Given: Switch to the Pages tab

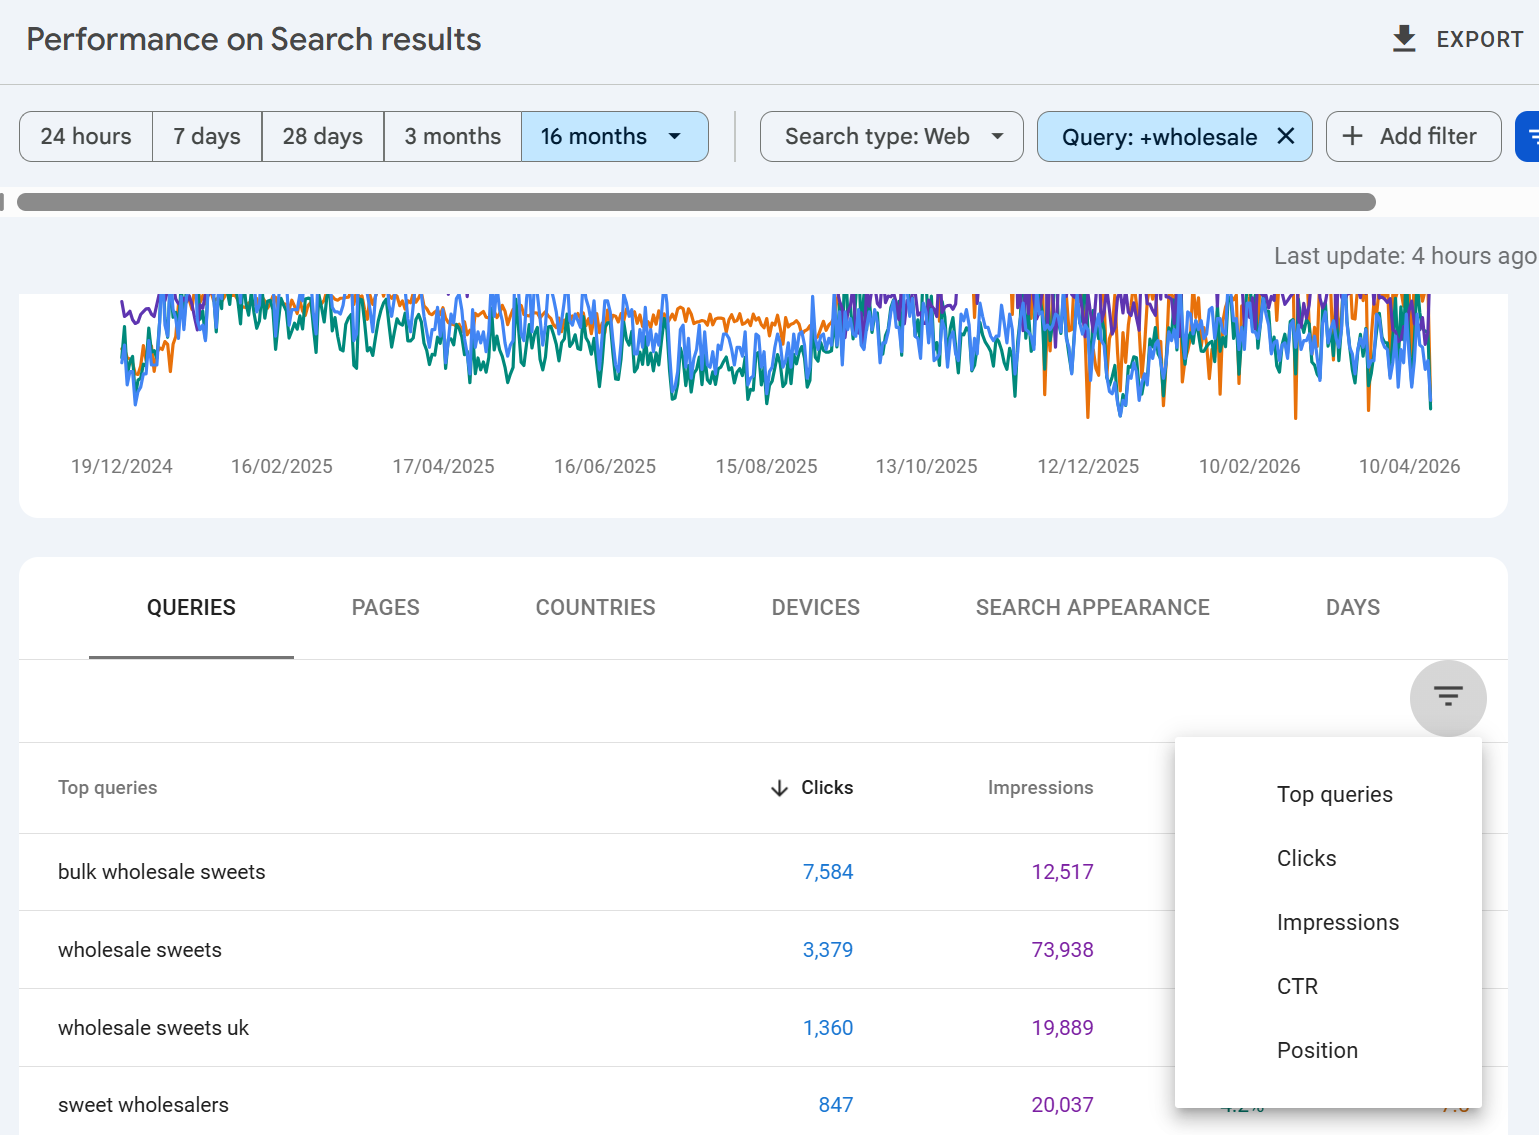Looking at the screenshot, I should 385,607.
